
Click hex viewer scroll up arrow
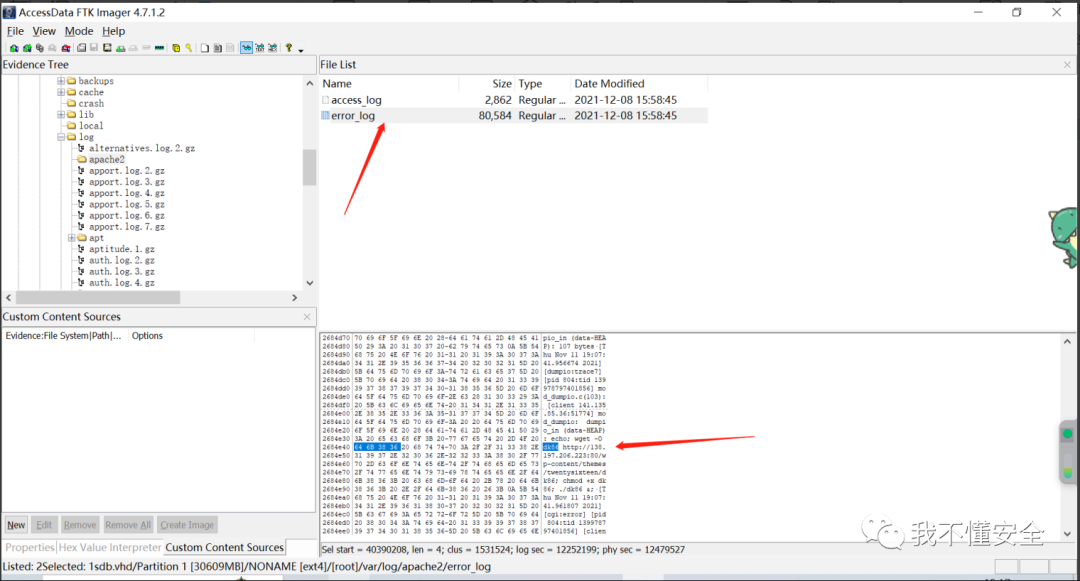tap(1068, 341)
